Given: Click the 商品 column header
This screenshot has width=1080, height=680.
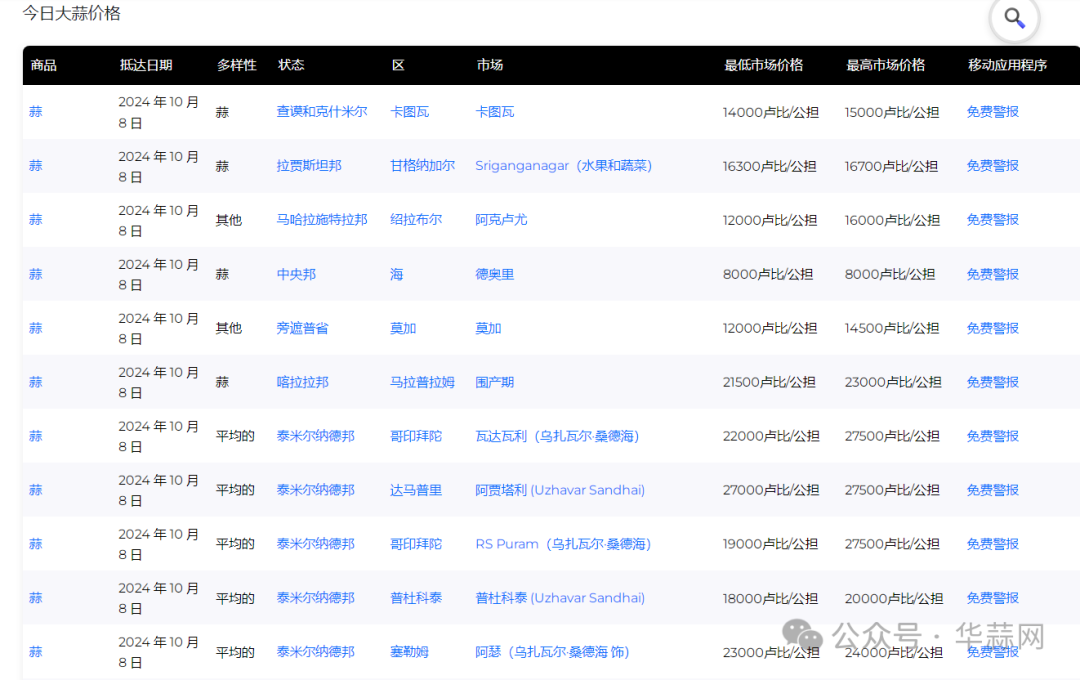Looking at the screenshot, I should (x=43, y=65).
